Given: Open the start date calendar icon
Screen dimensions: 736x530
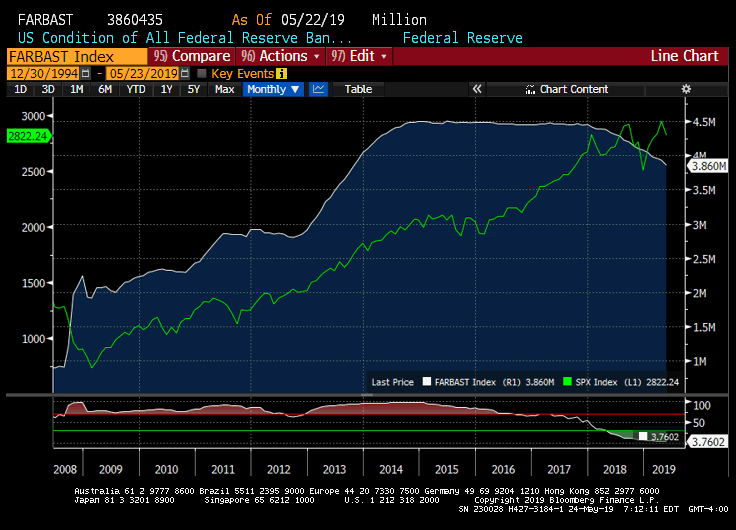Looking at the screenshot, I should pos(85,73).
